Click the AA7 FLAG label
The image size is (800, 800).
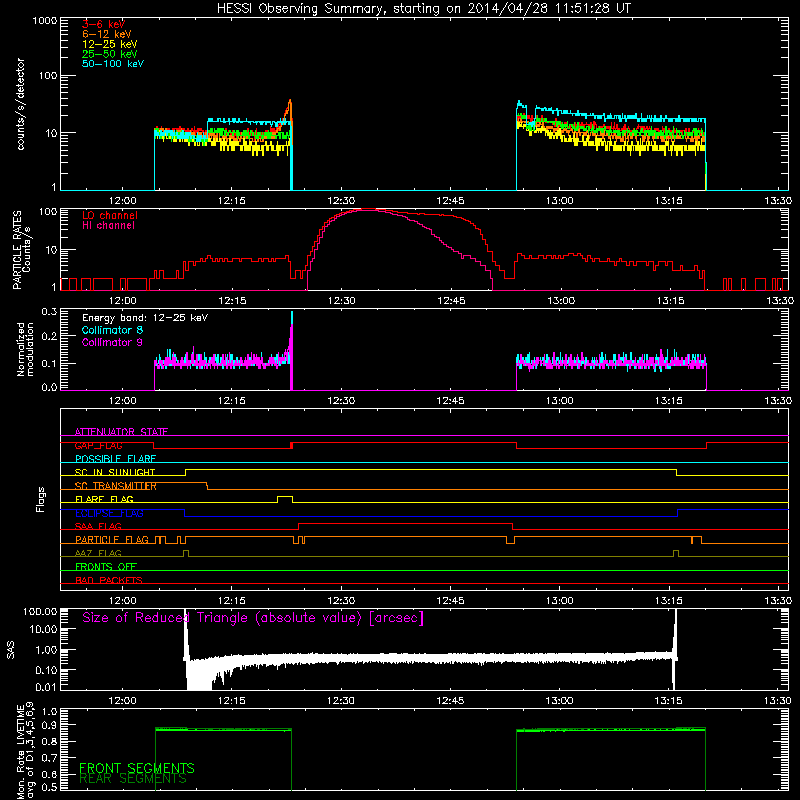point(98,553)
